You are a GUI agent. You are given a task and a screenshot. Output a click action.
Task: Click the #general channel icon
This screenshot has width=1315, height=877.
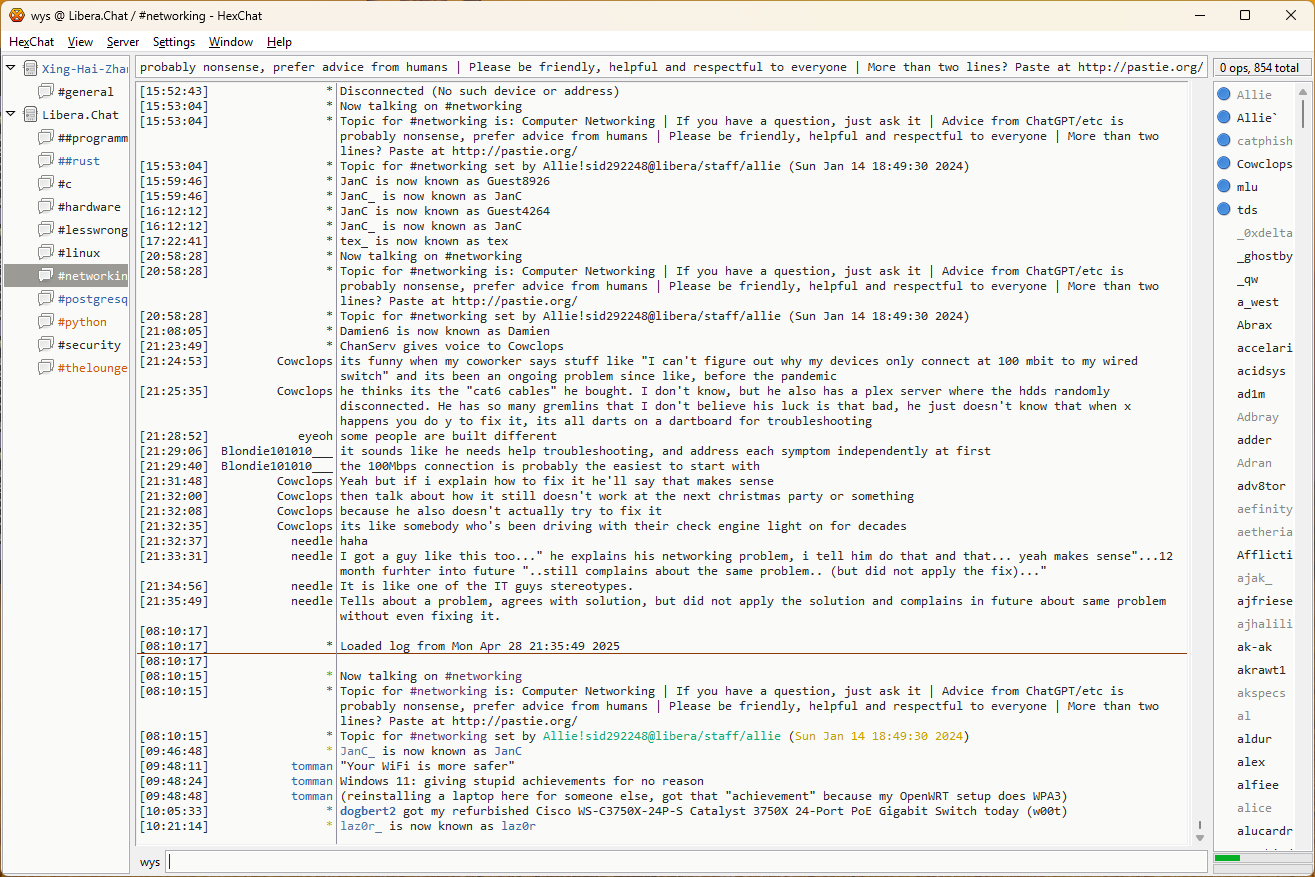pyautogui.click(x=45, y=92)
